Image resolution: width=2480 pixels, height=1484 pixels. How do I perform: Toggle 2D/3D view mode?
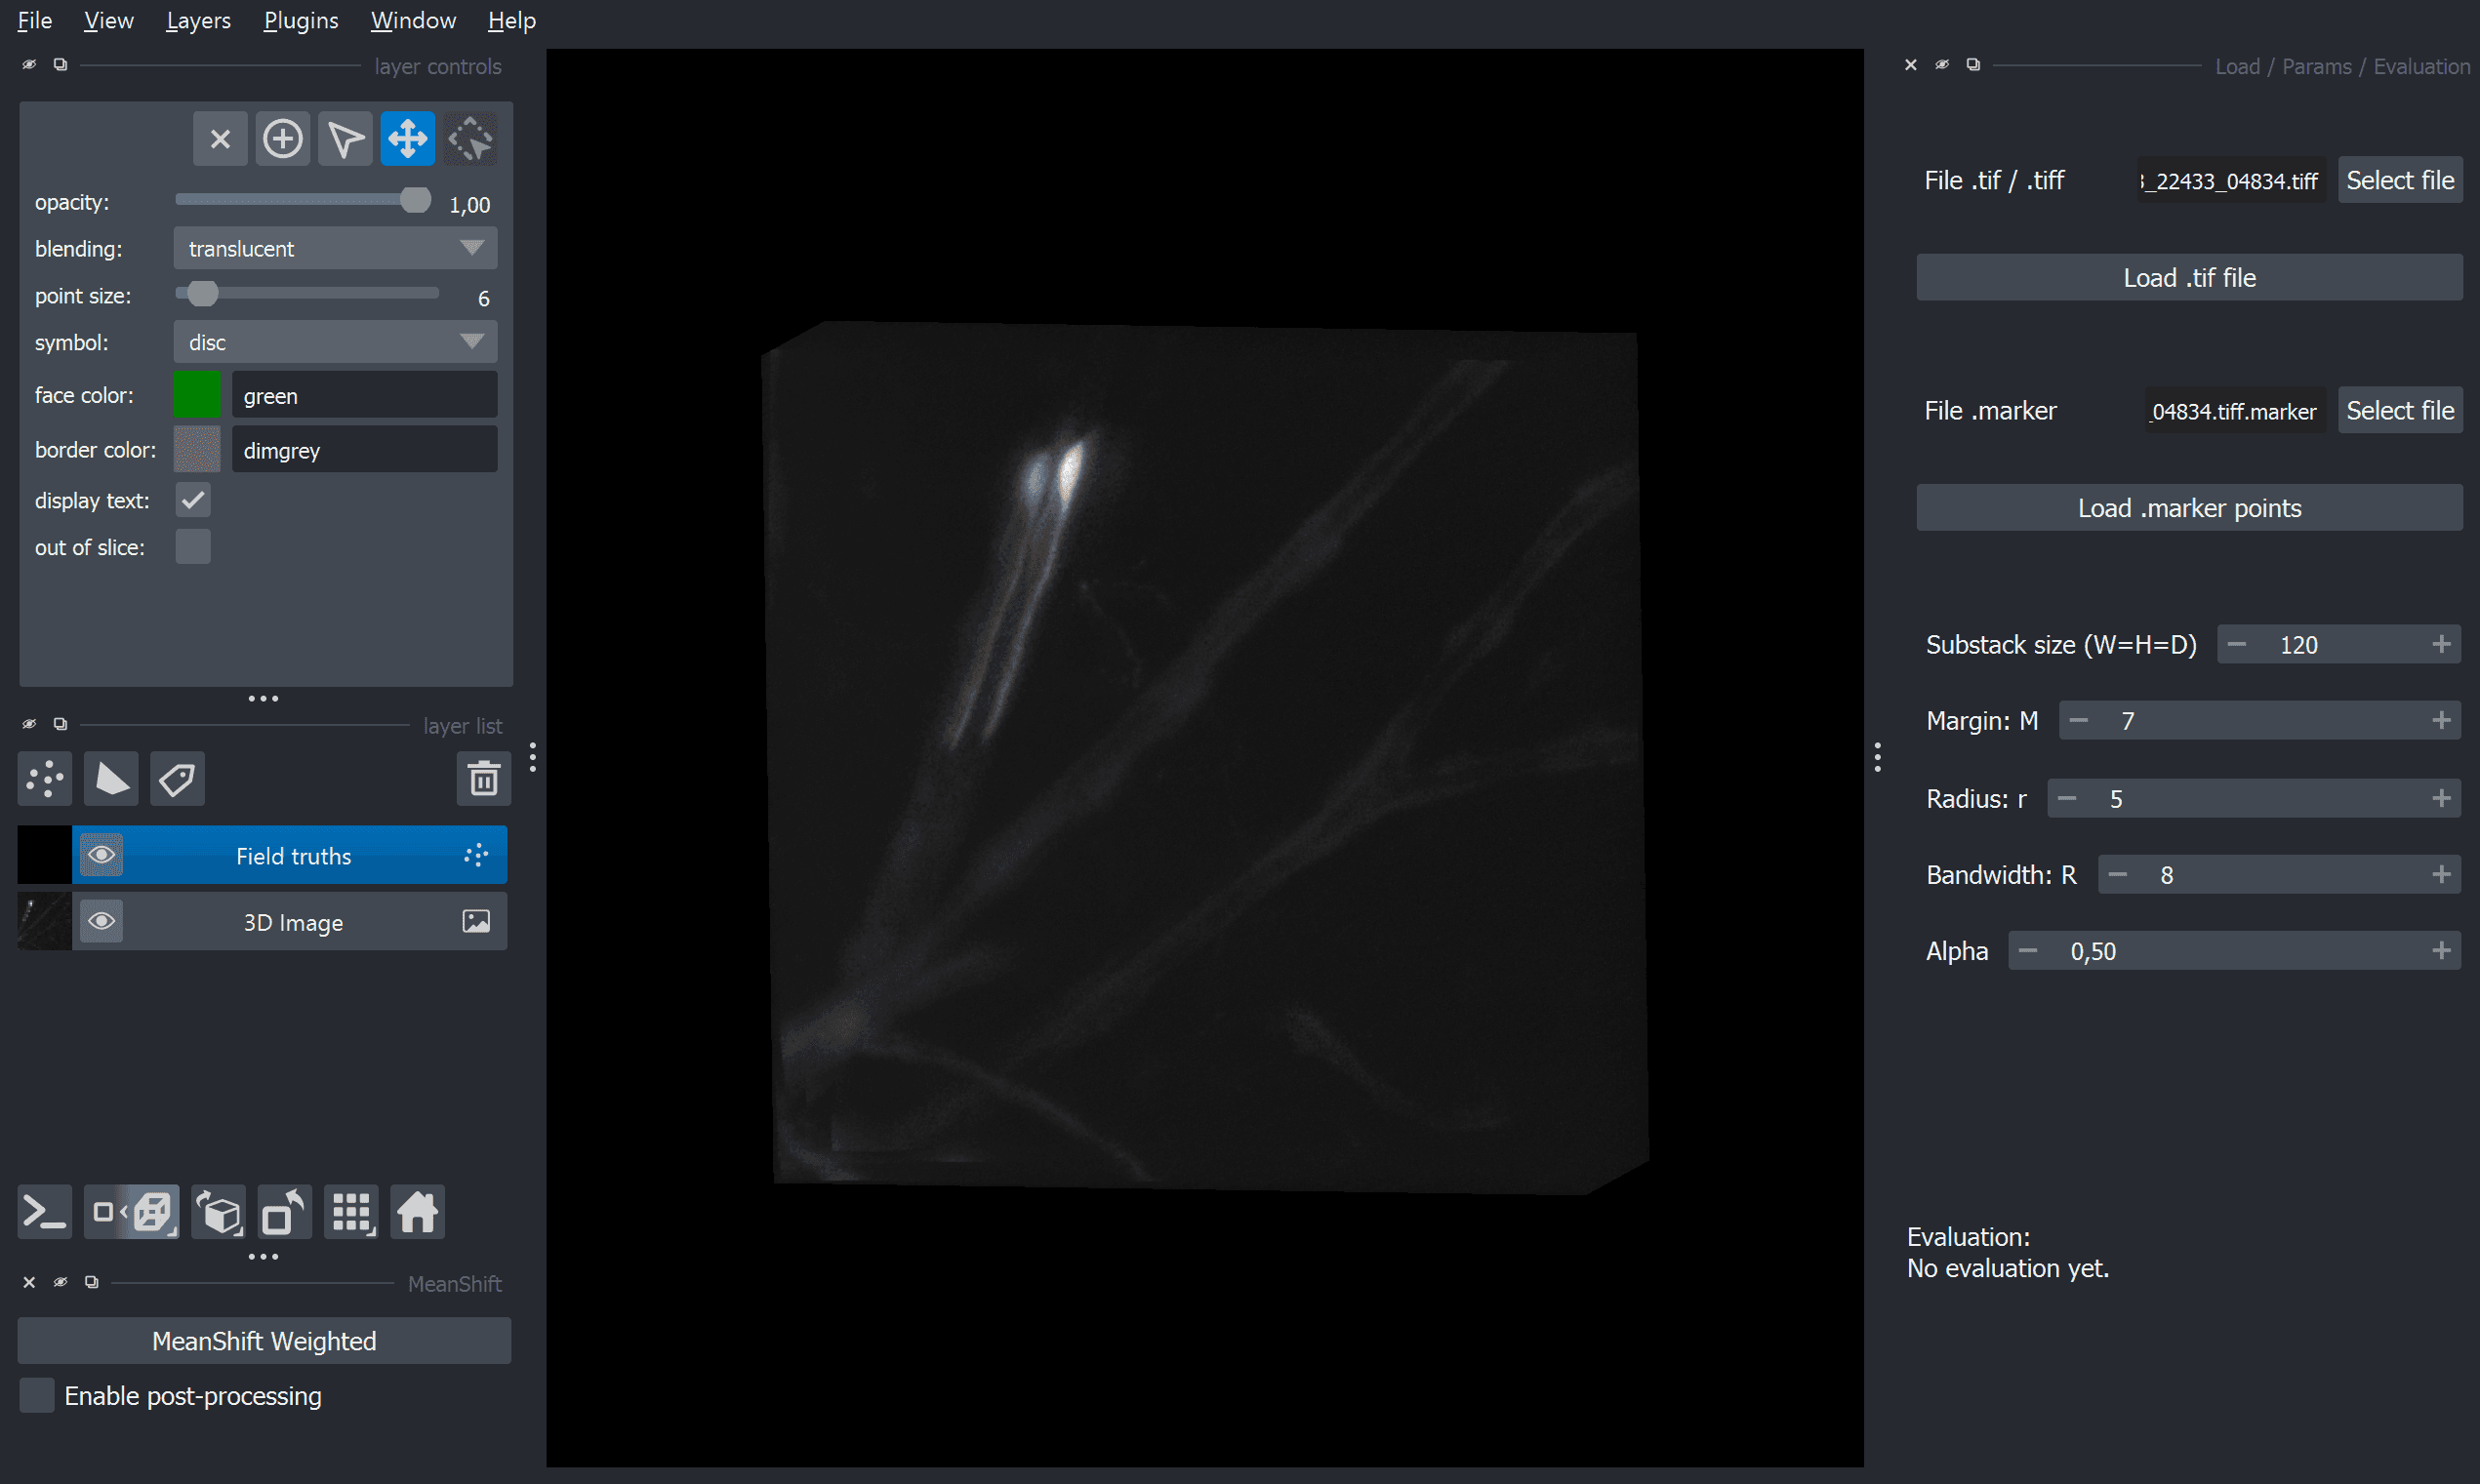point(132,1213)
